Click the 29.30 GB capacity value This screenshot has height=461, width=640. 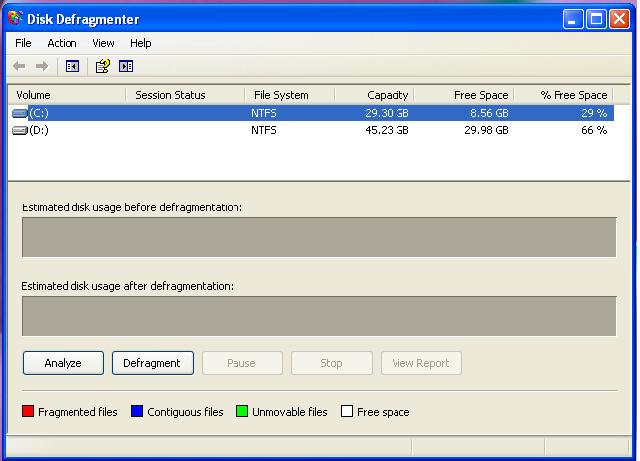[x=387, y=113]
